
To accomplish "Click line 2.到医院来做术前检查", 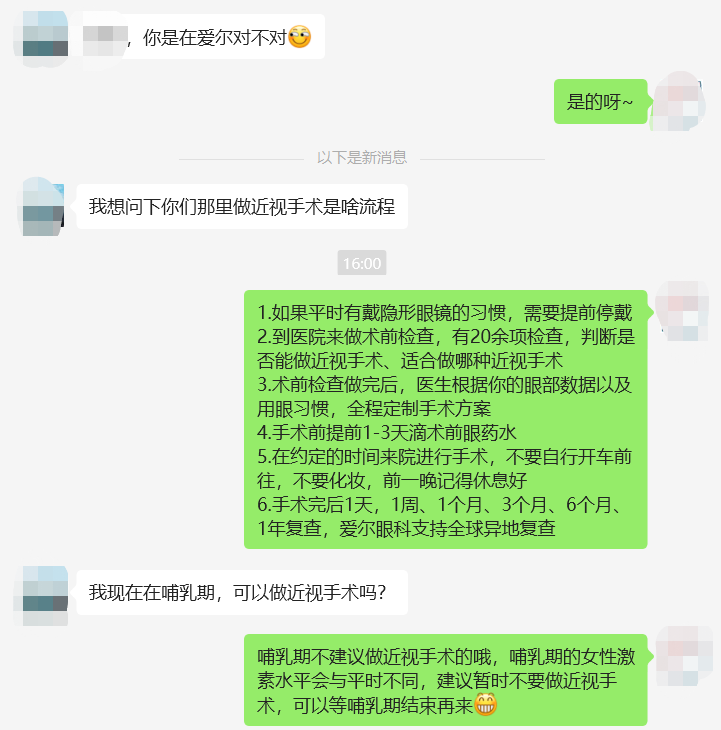I will (x=446, y=337).
